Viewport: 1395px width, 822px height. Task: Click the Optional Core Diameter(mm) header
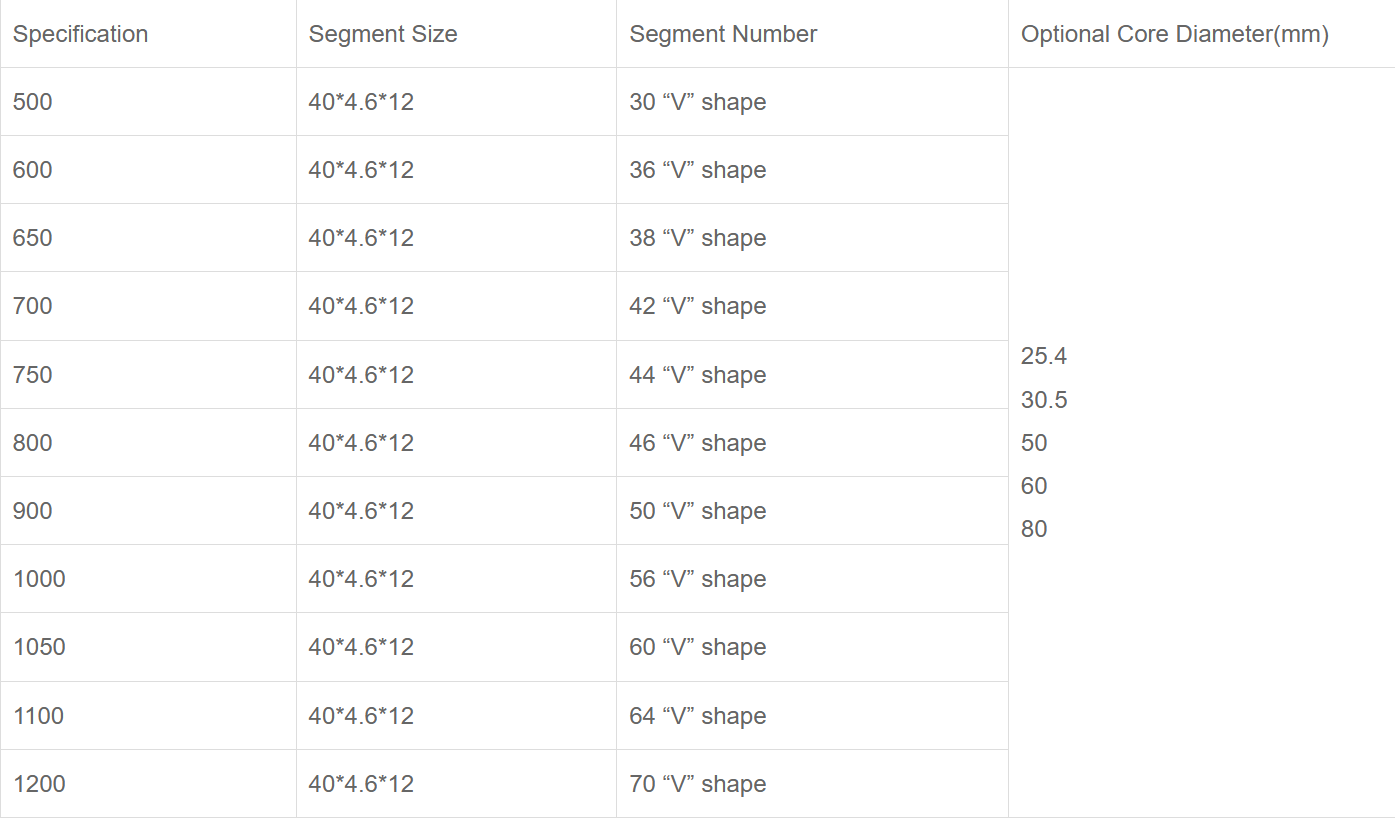click(1174, 34)
